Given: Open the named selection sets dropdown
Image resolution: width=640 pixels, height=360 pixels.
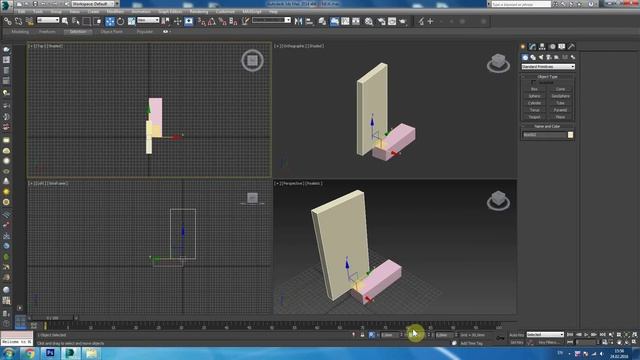Looking at the screenshot, I should point(271,20).
